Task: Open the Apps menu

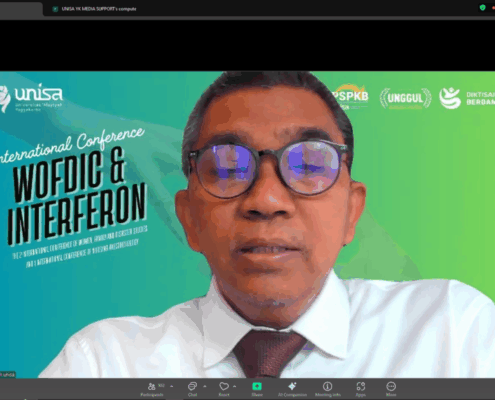Action: point(361,389)
